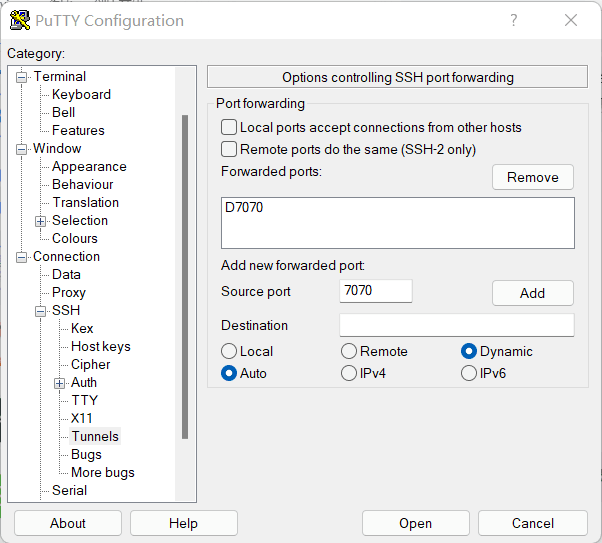Image resolution: width=602 pixels, height=543 pixels.
Task: Click the Open button
Action: point(415,523)
